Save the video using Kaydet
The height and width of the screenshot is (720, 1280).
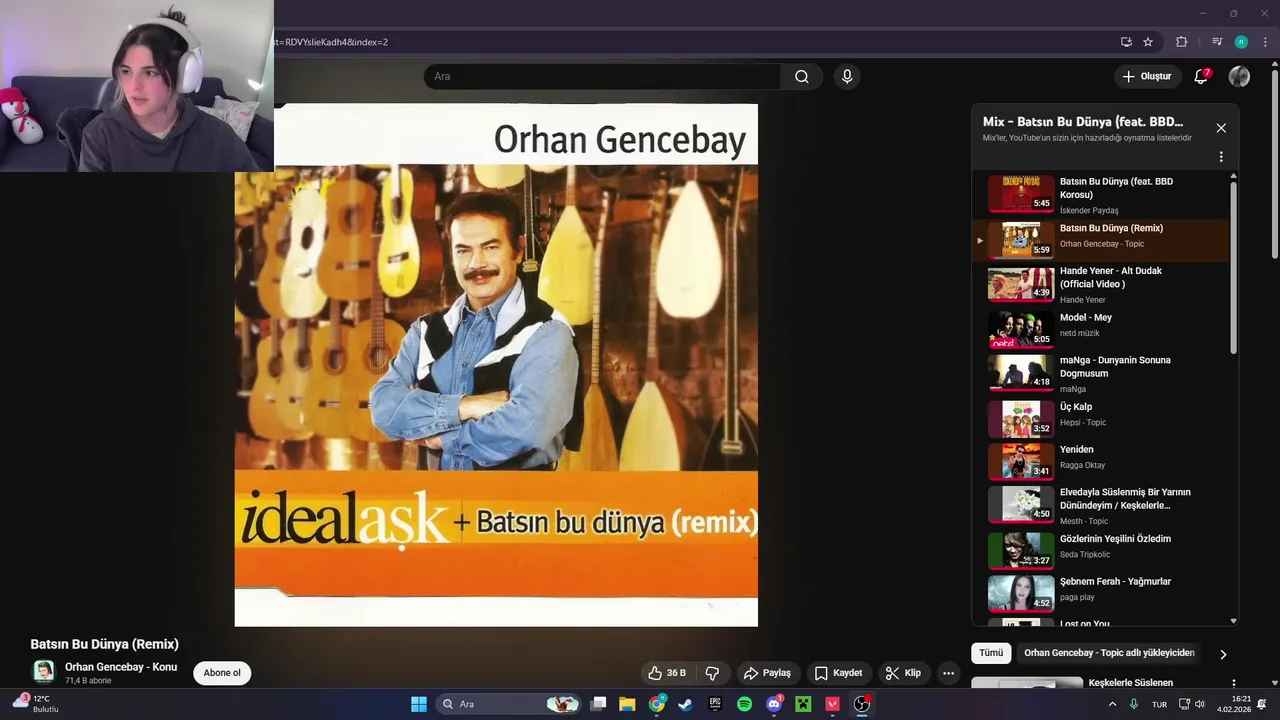click(838, 673)
